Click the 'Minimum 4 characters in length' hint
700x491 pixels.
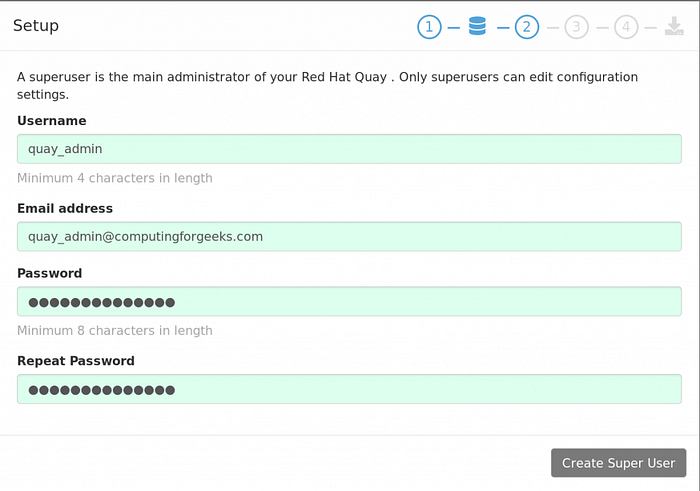(x=115, y=178)
